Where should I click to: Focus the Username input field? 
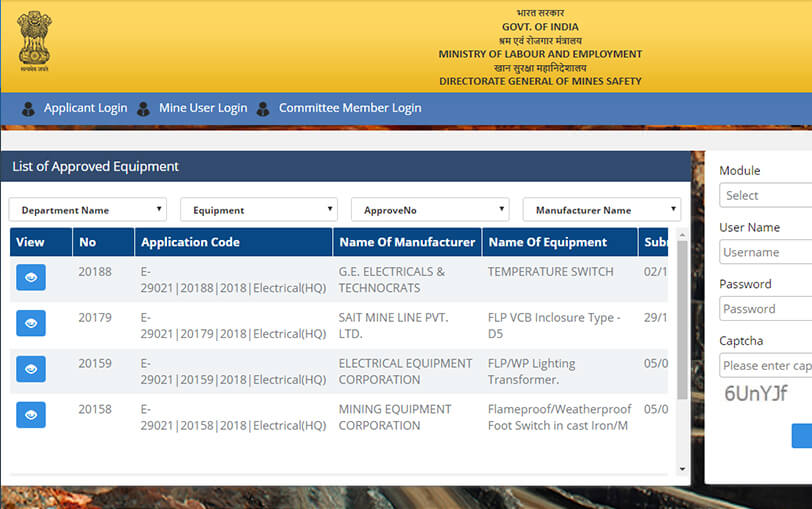point(765,252)
